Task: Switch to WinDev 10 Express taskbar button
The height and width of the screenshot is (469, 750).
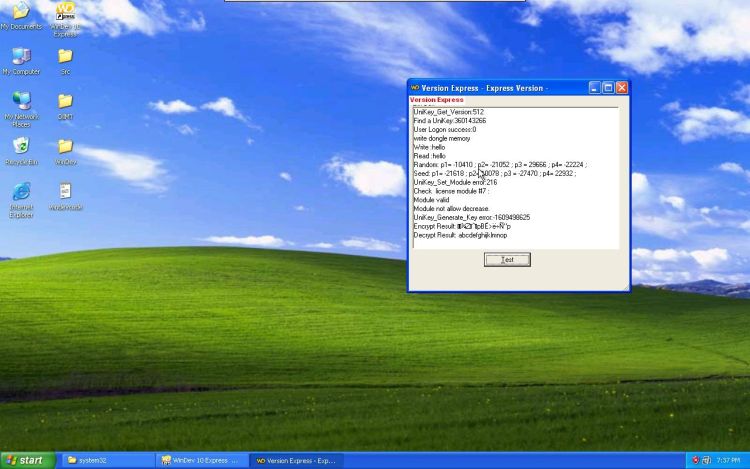Action: [202, 460]
